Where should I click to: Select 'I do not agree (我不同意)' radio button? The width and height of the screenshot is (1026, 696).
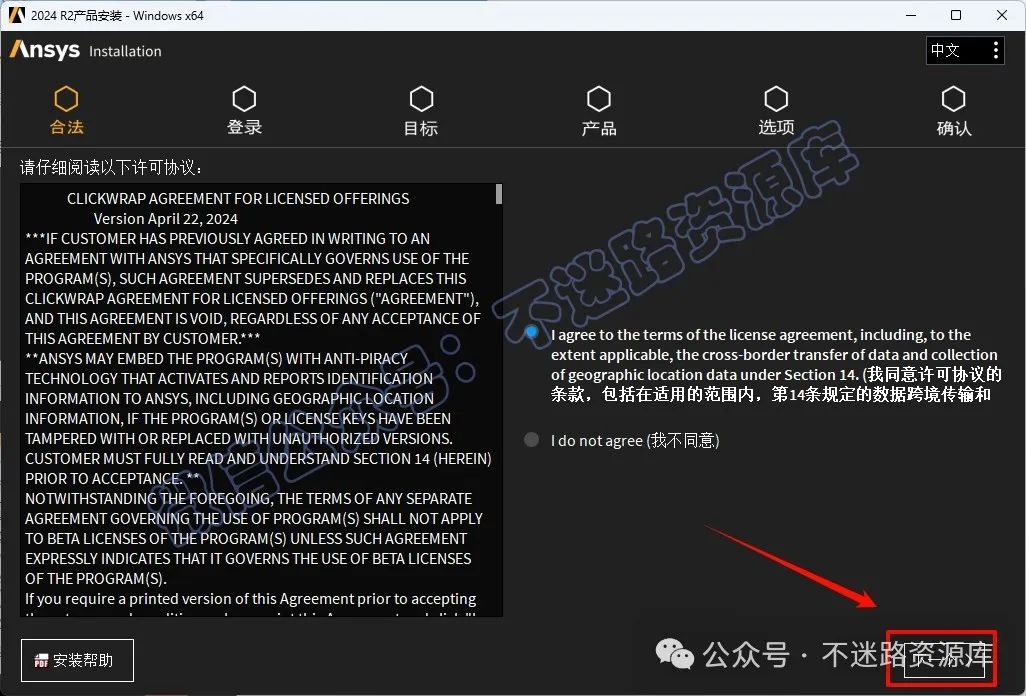pyautogui.click(x=531, y=440)
